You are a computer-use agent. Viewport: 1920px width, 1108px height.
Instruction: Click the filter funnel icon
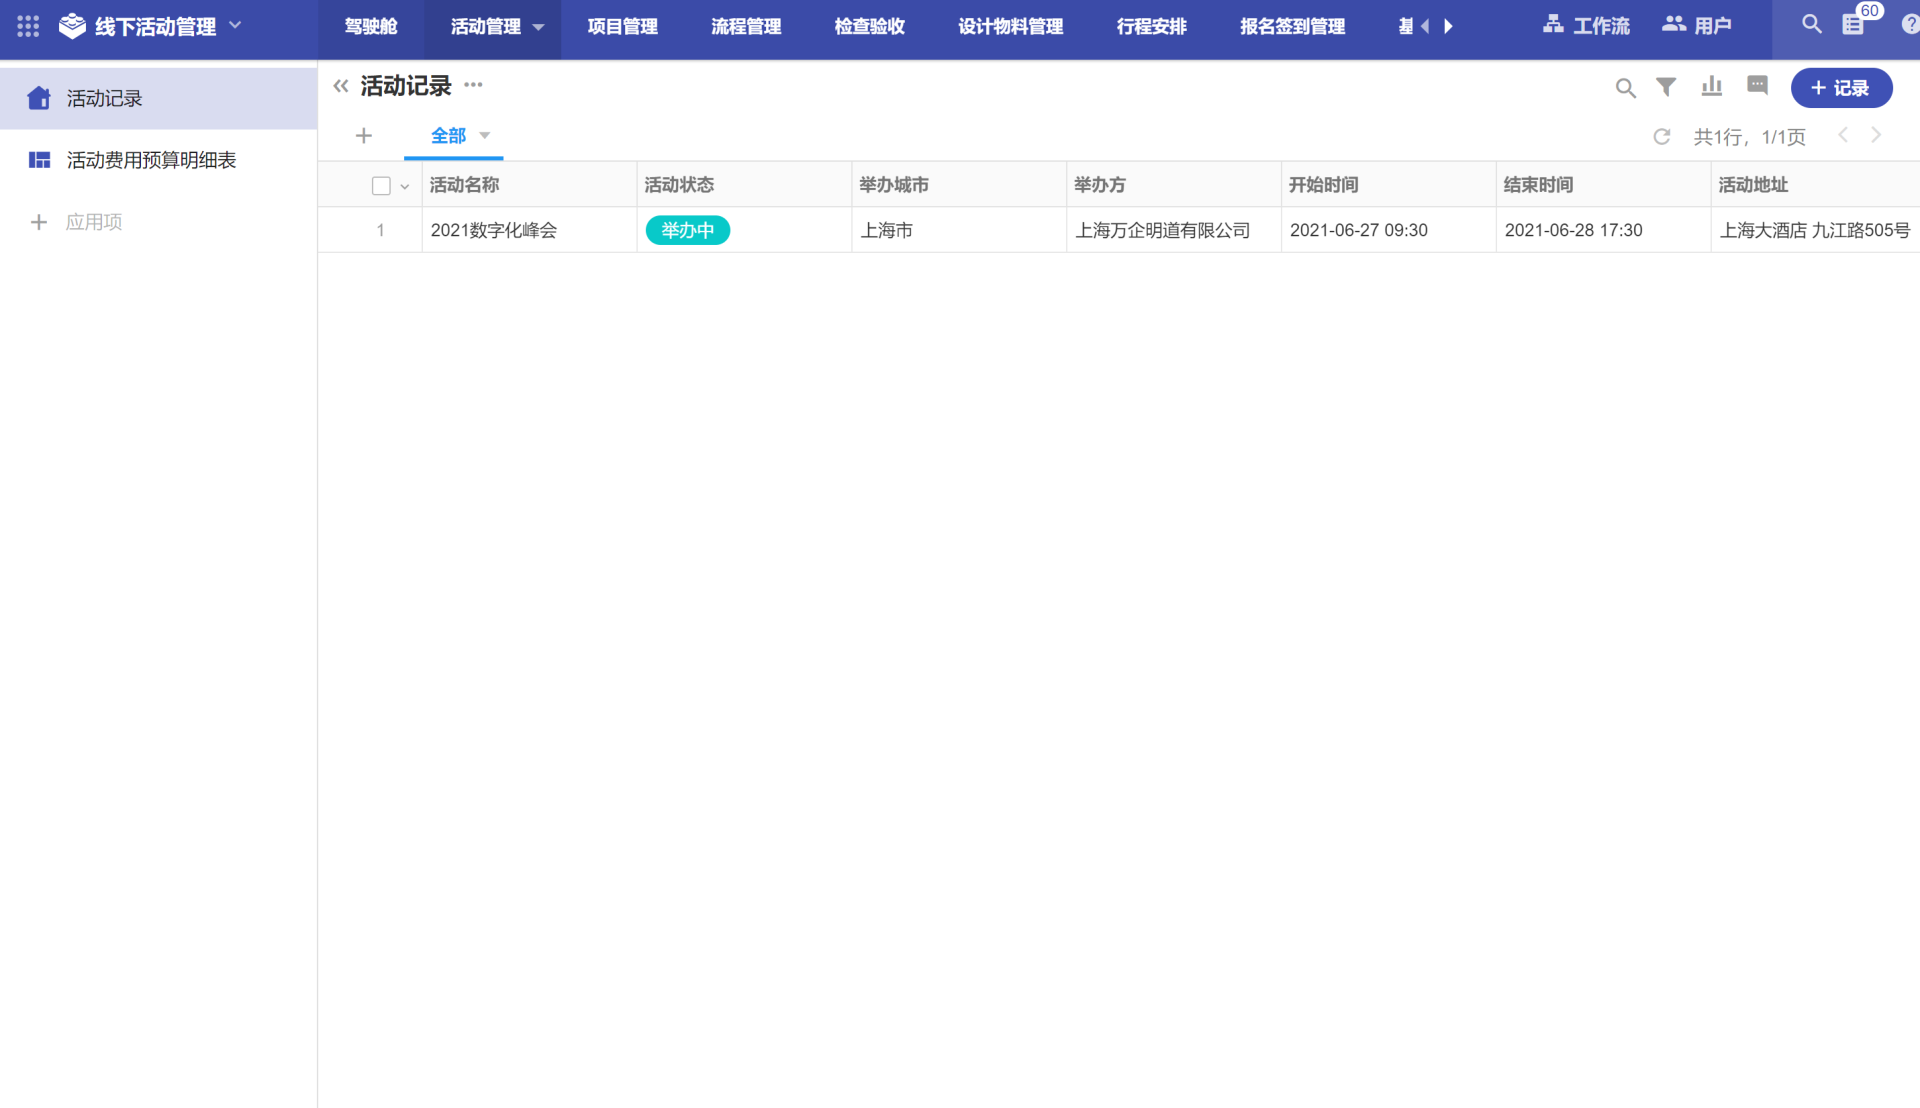(x=1666, y=87)
